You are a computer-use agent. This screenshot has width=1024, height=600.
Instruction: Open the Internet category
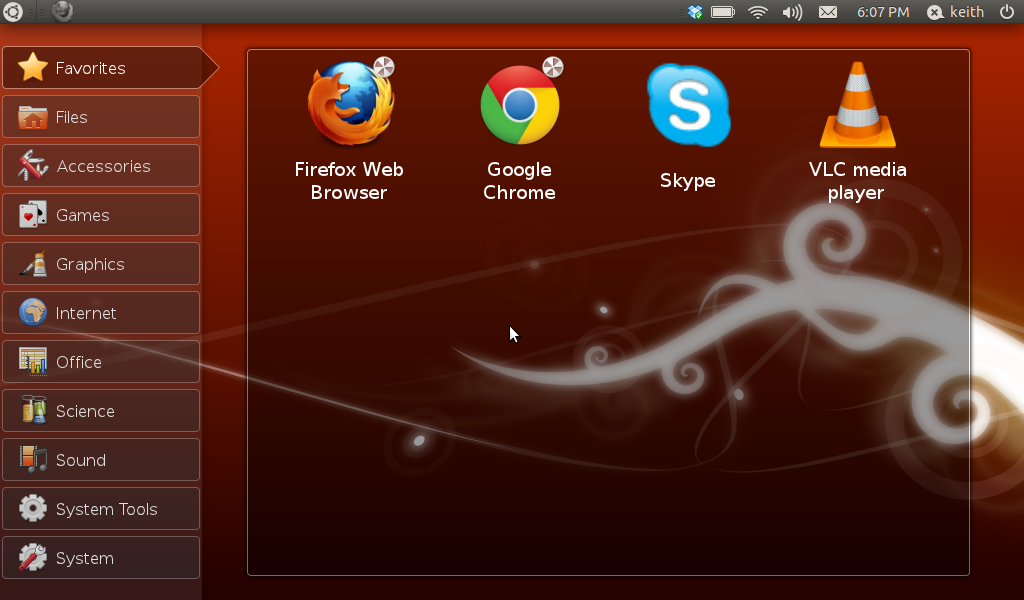point(100,312)
